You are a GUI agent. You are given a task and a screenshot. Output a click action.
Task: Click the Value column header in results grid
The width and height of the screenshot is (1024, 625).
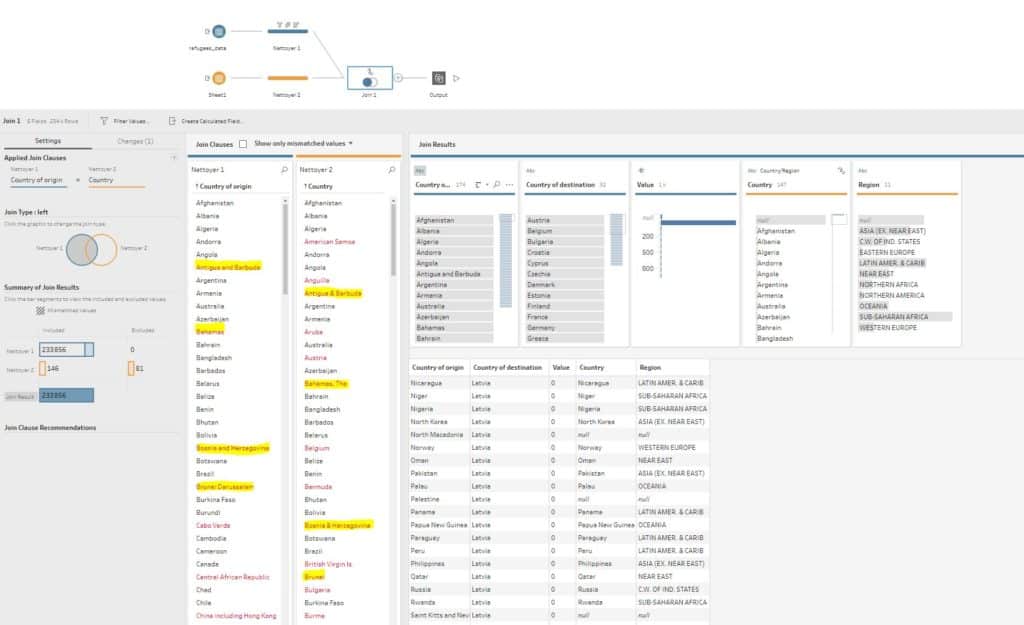pos(561,368)
